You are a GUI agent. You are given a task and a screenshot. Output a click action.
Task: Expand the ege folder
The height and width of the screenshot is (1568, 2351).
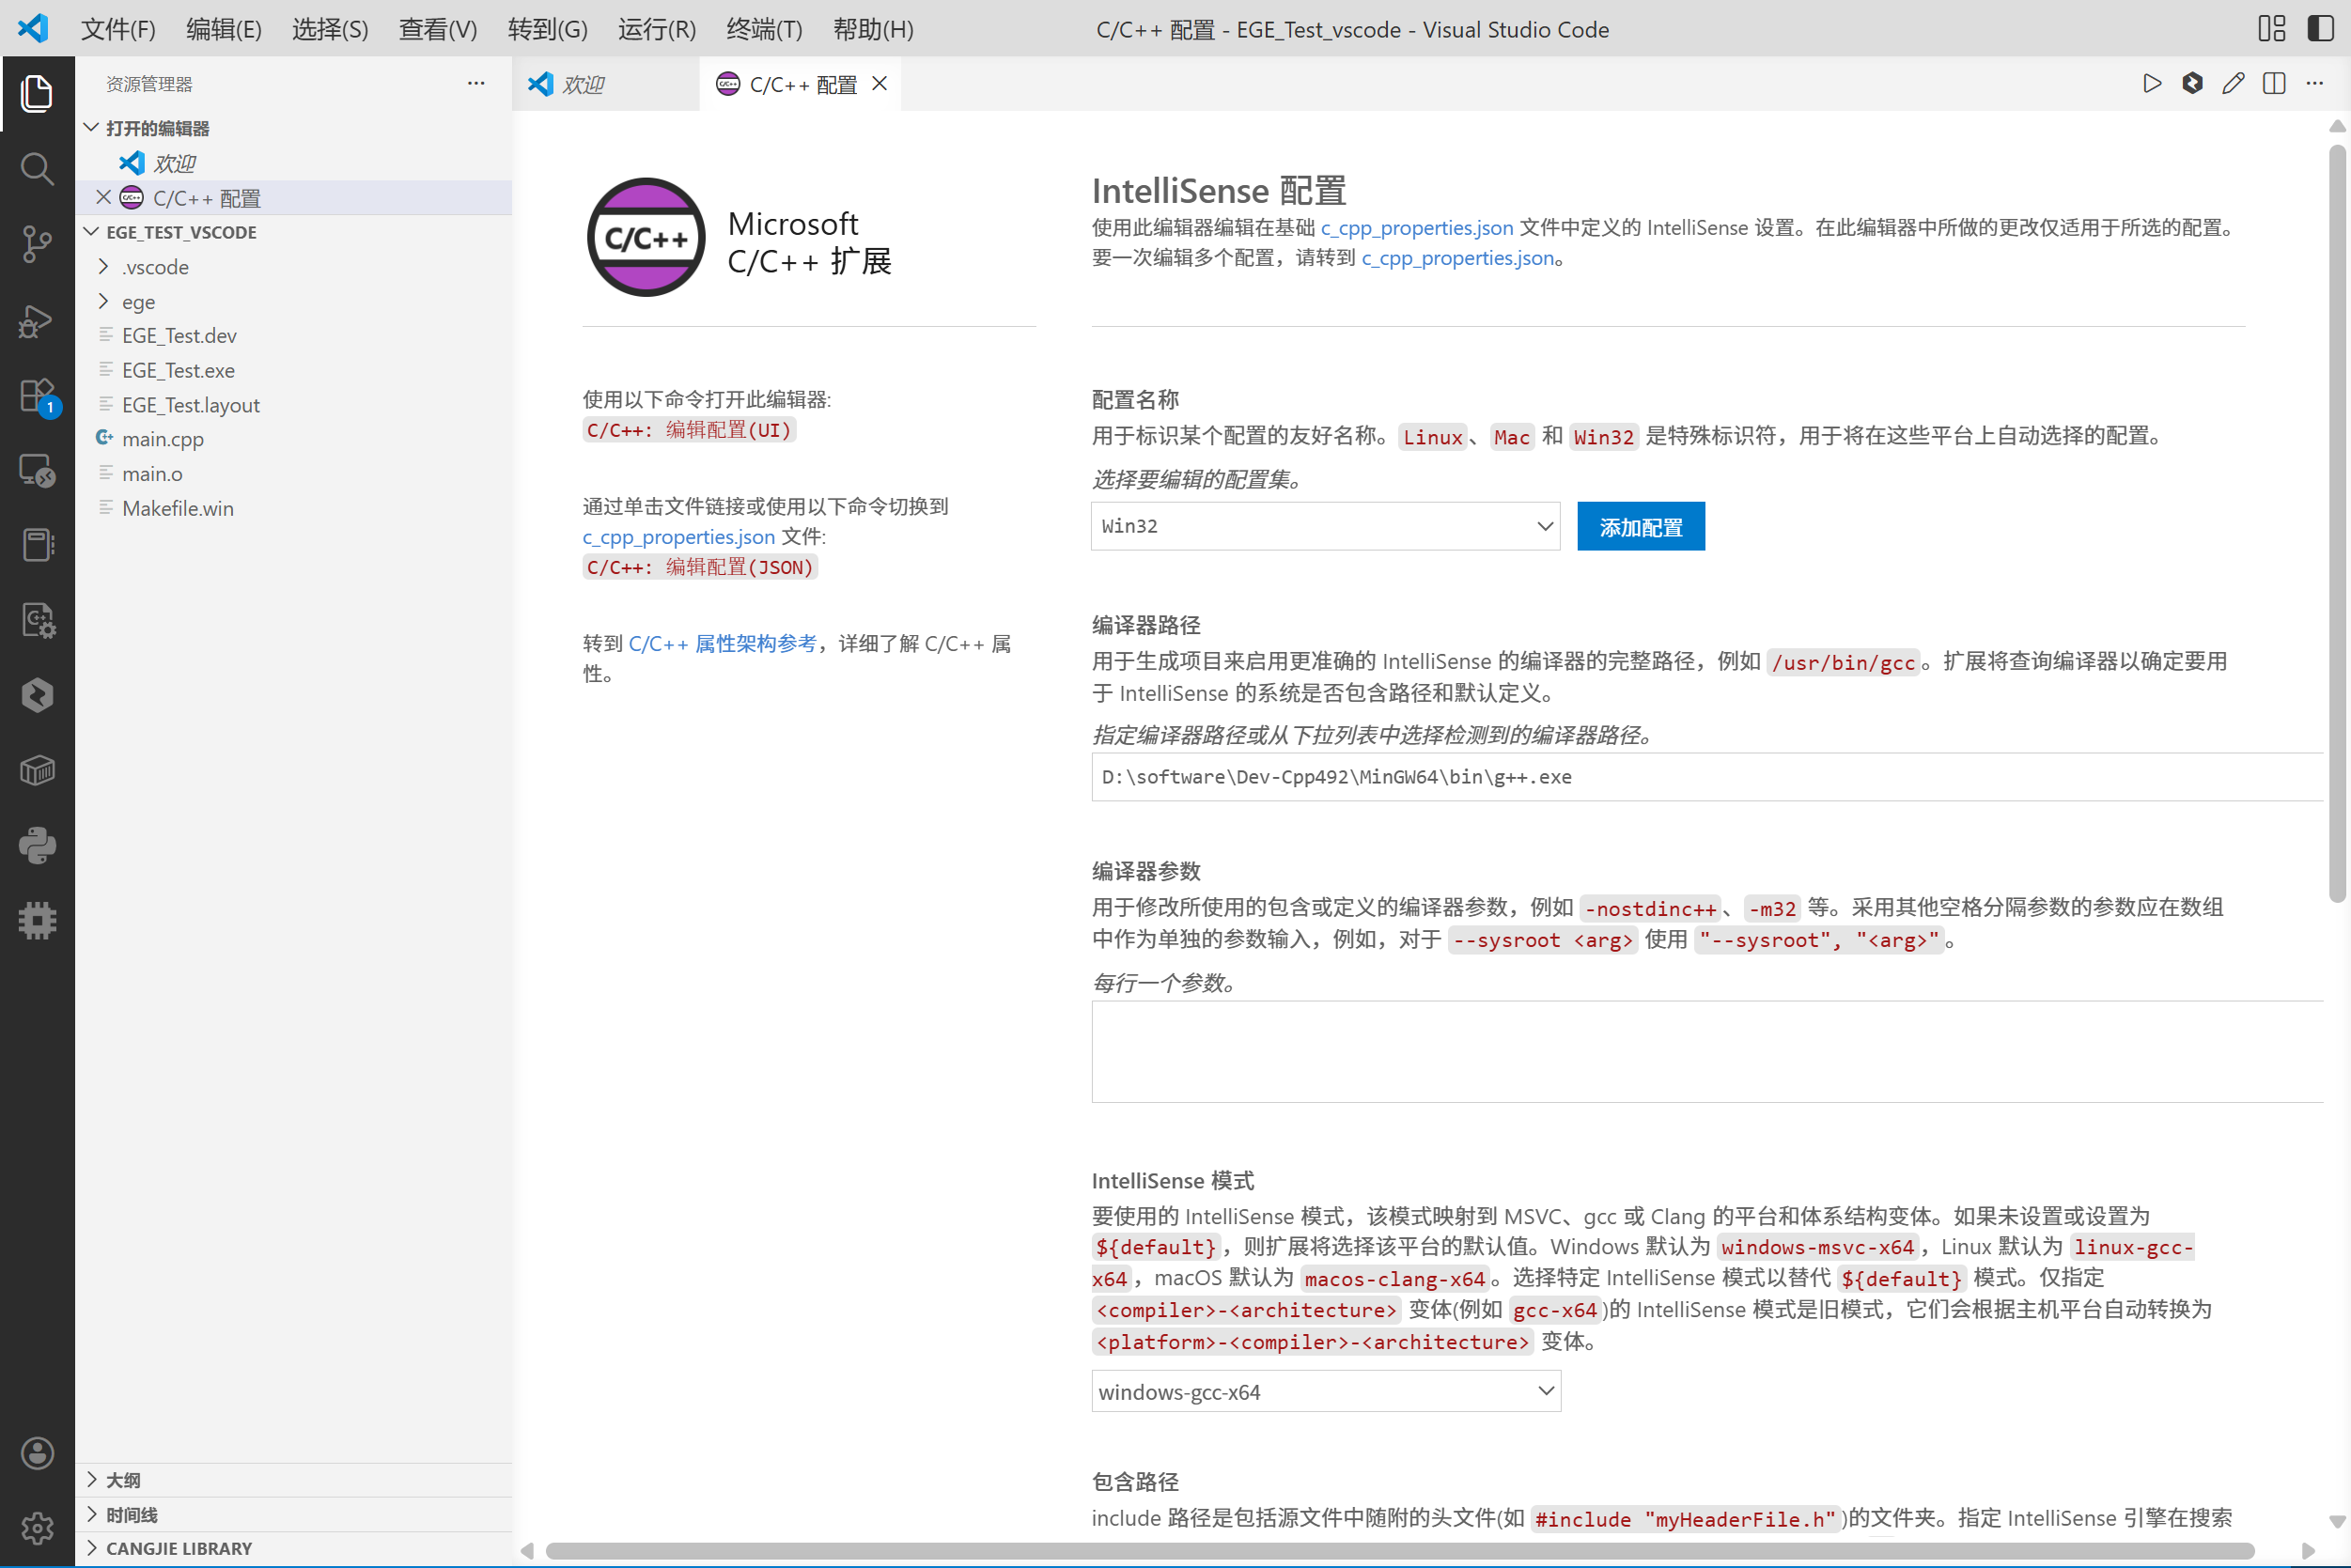[x=103, y=301]
